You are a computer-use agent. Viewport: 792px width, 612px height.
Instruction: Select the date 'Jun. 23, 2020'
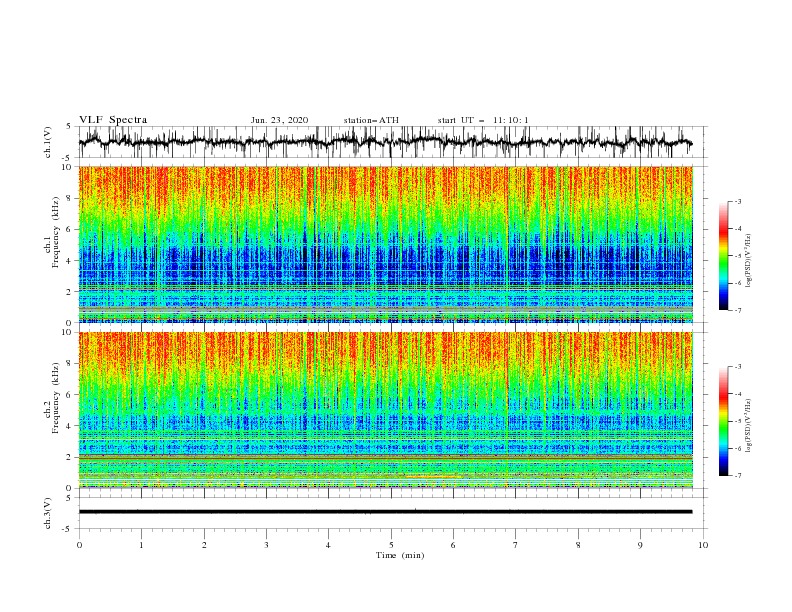click(279, 120)
